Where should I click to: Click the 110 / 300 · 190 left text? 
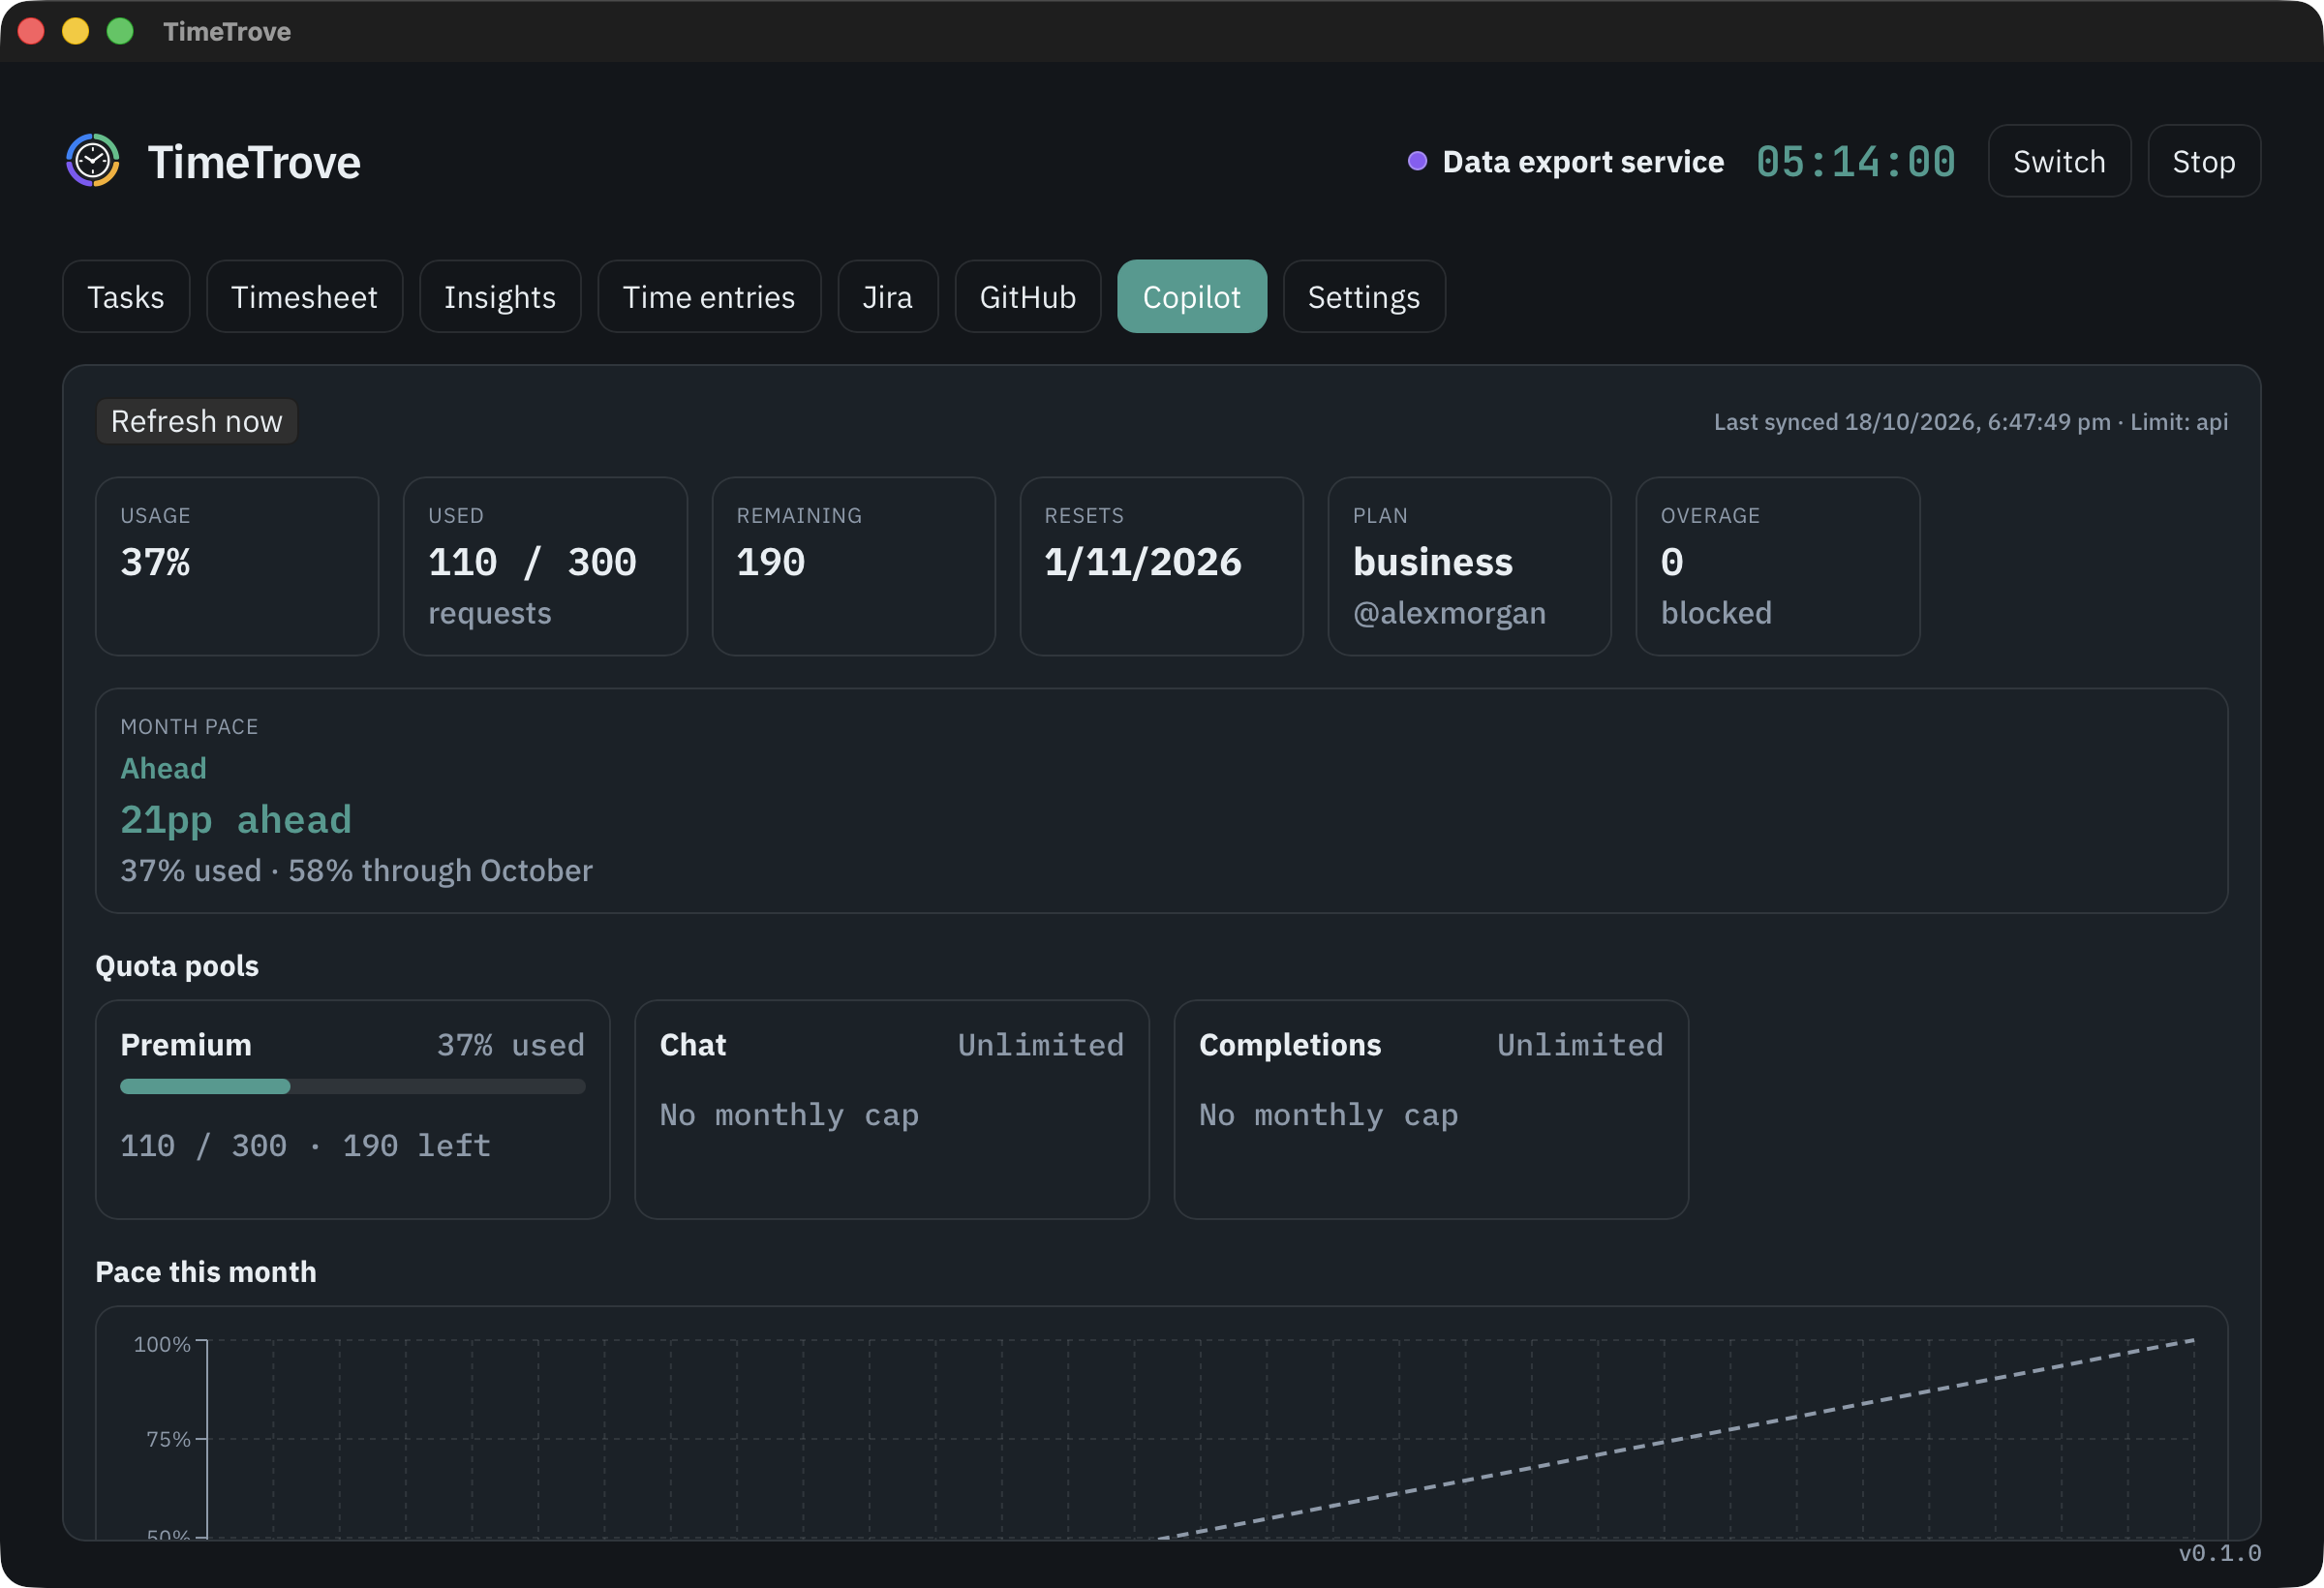click(x=305, y=1145)
